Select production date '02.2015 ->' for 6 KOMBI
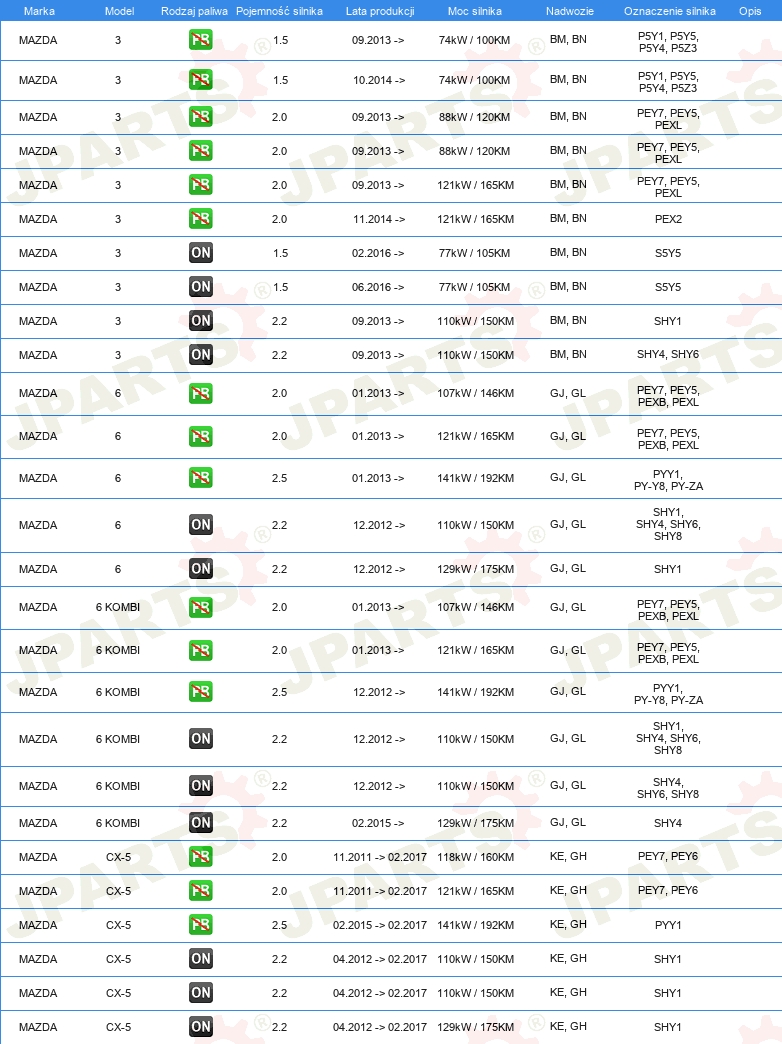The height and width of the screenshot is (1044, 782). click(378, 823)
